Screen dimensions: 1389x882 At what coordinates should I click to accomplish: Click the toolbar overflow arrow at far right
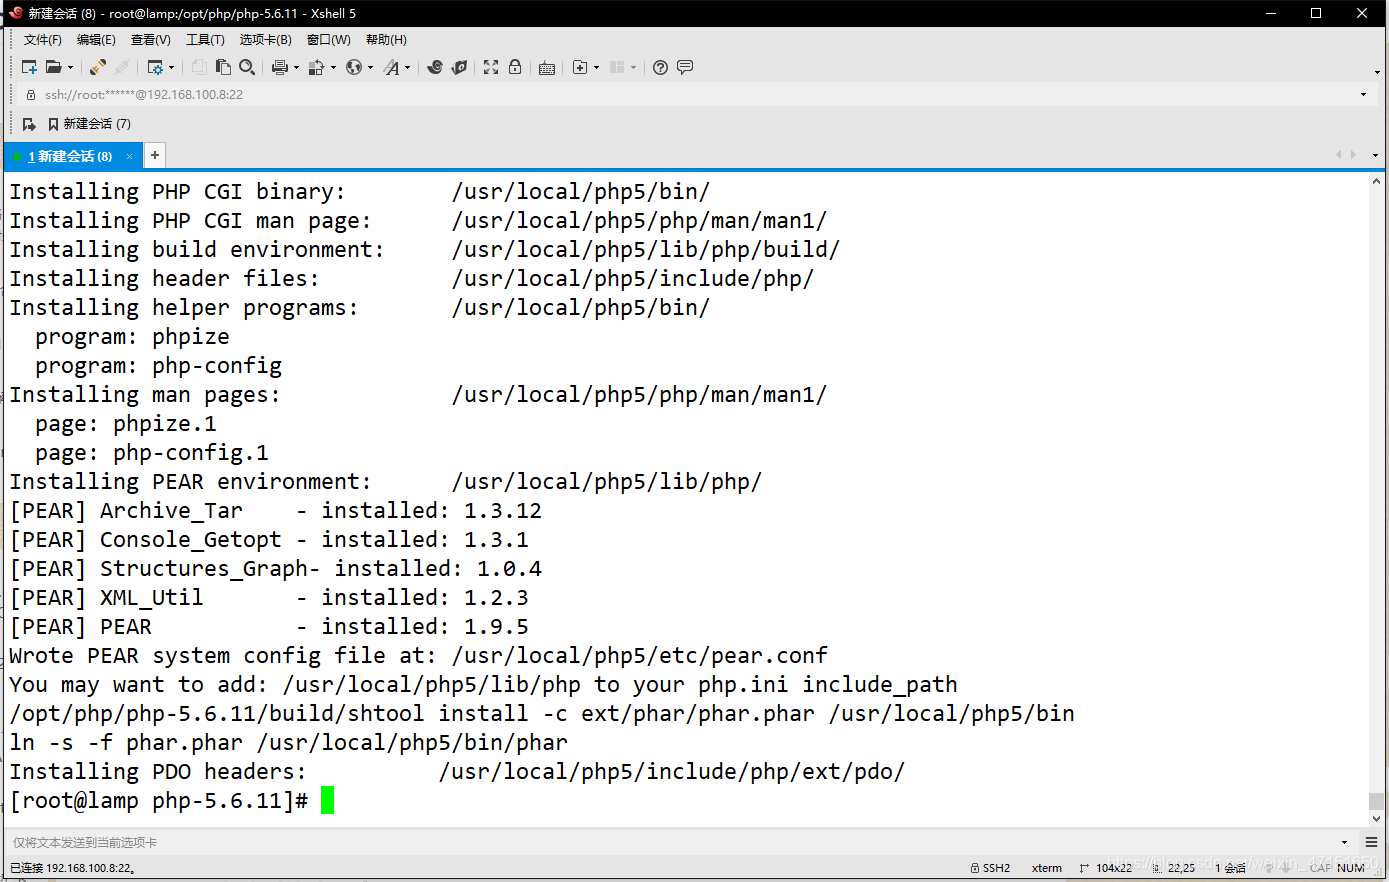(1377, 72)
